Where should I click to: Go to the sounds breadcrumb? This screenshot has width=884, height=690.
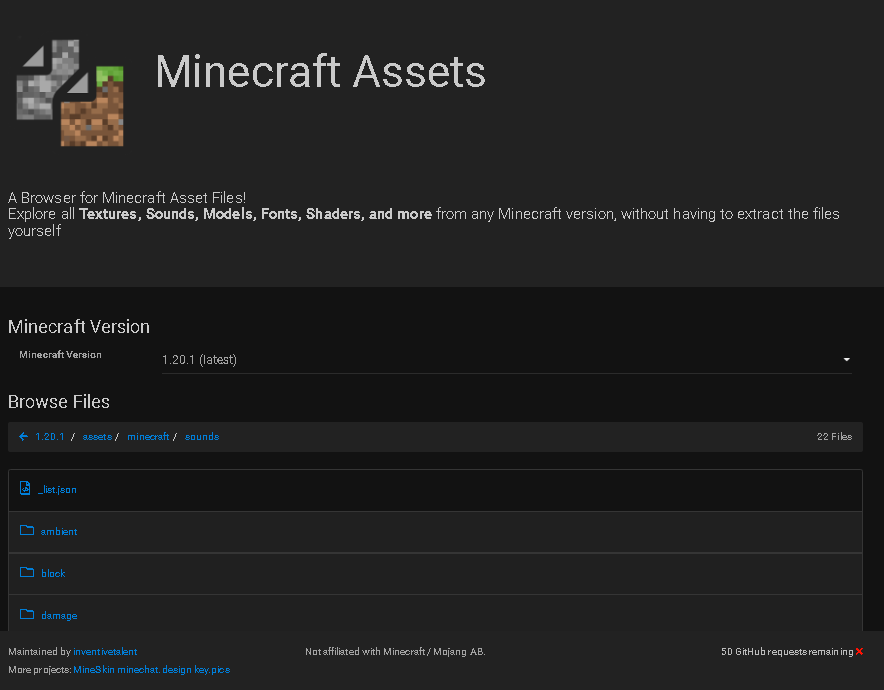coord(202,436)
